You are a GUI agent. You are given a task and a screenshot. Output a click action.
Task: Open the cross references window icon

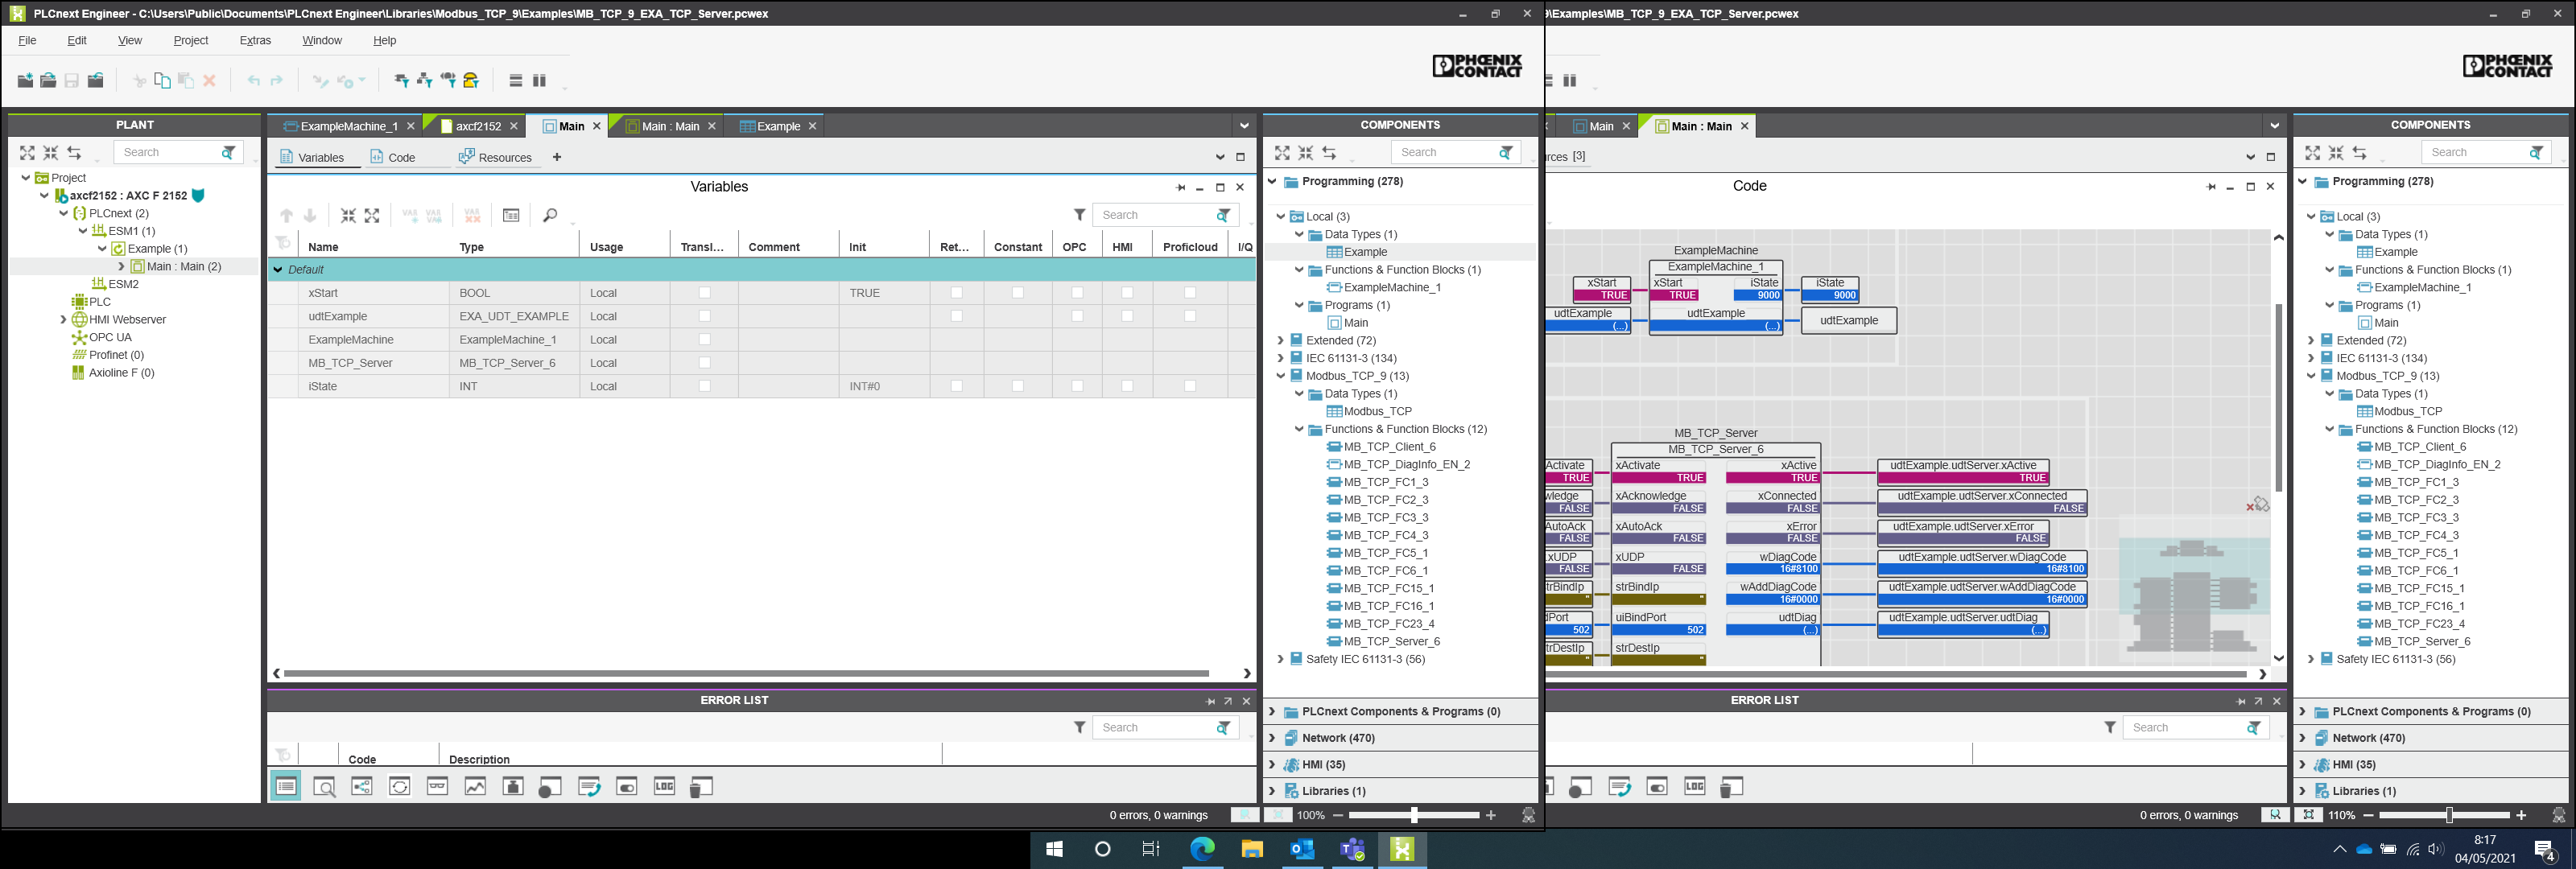click(x=362, y=787)
